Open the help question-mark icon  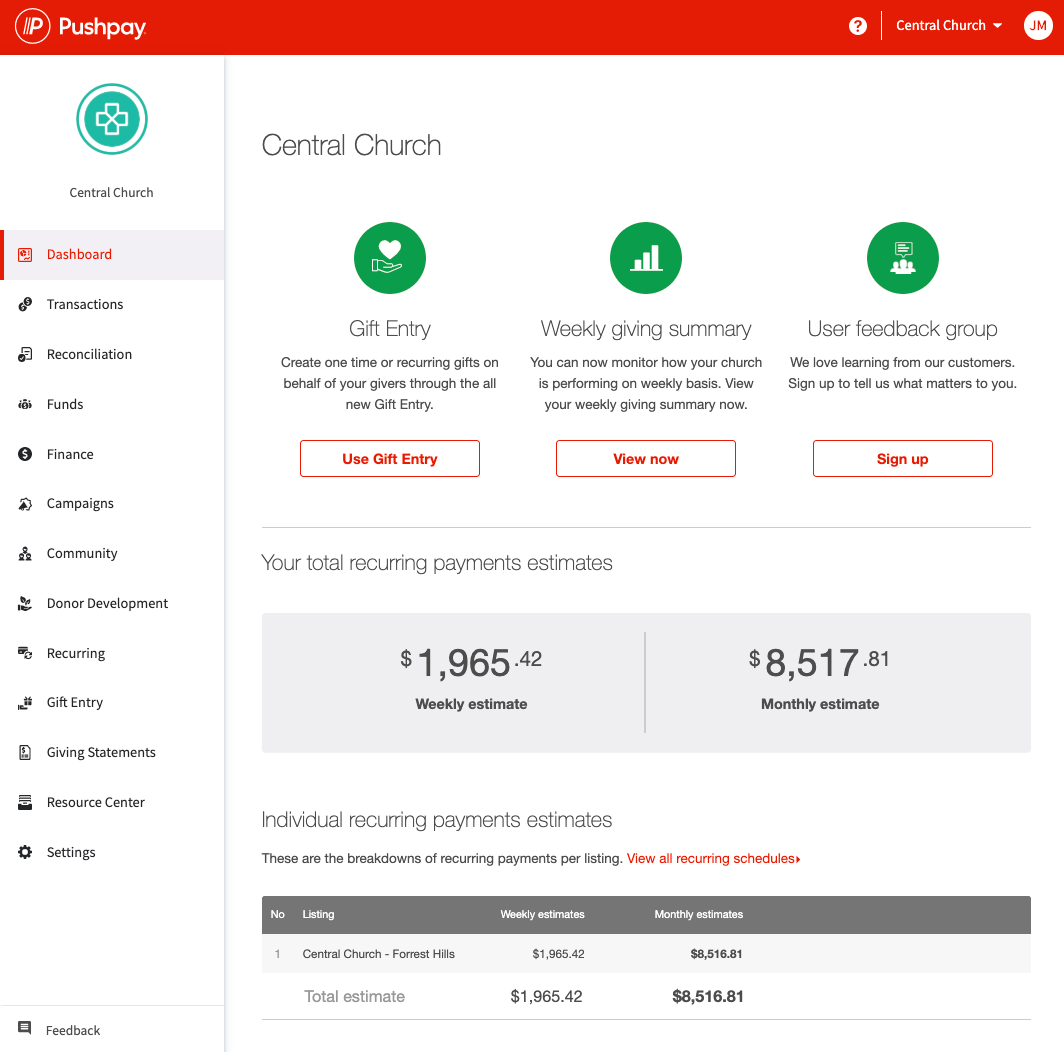857,25
